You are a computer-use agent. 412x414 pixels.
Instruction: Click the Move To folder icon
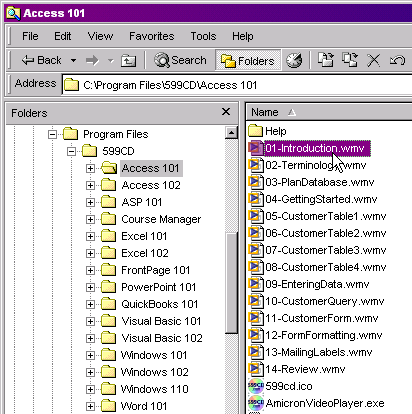point(325,60)
